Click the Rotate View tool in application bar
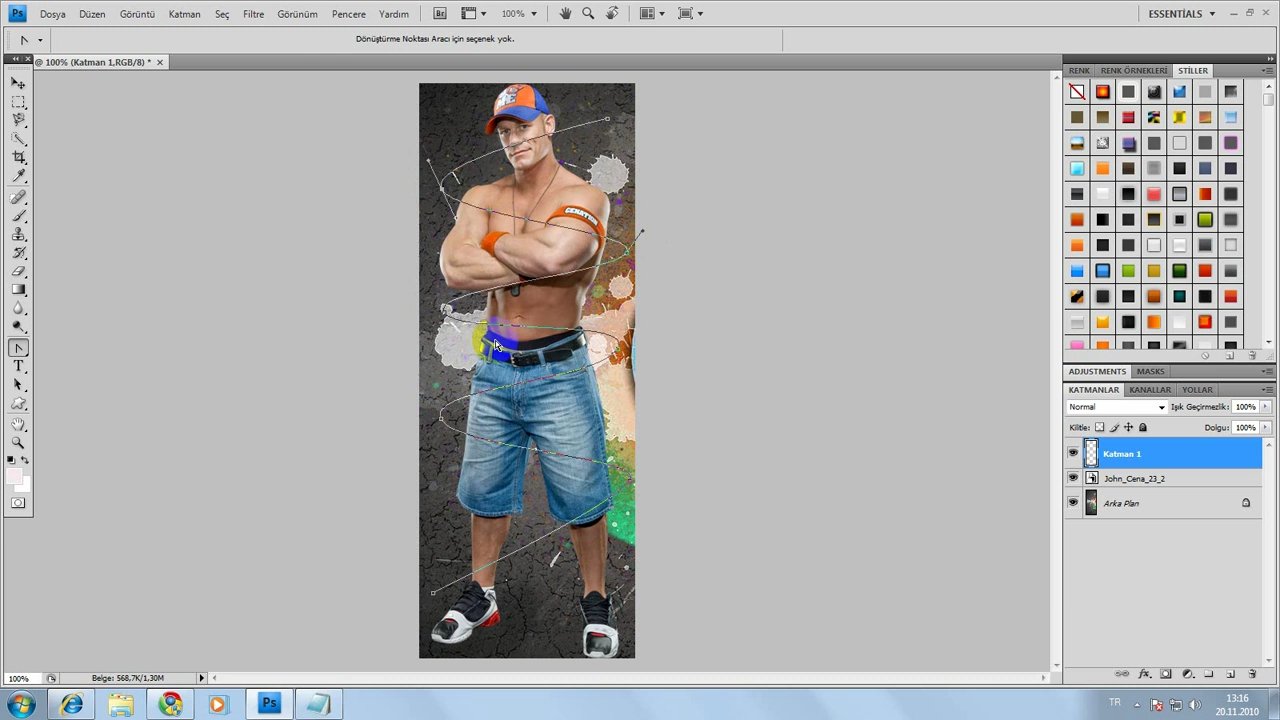The height and width of the screenshot is (720, 1280). tap(610, 14)
